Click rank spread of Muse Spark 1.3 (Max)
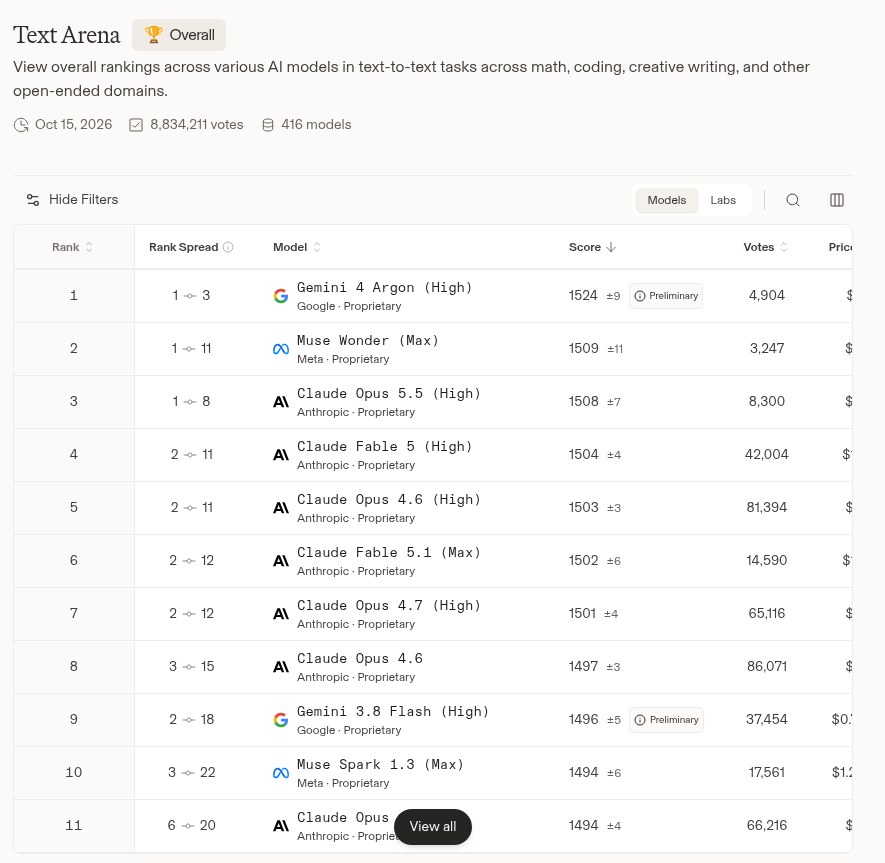The width and height of the screenshot is (885, 863). (x=191, y=773)
